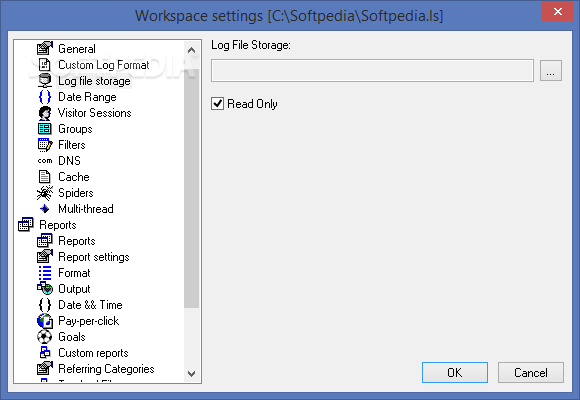The image size is (580, 400).
Task: Open Report settings page
Action: click(x=94, y=257)
